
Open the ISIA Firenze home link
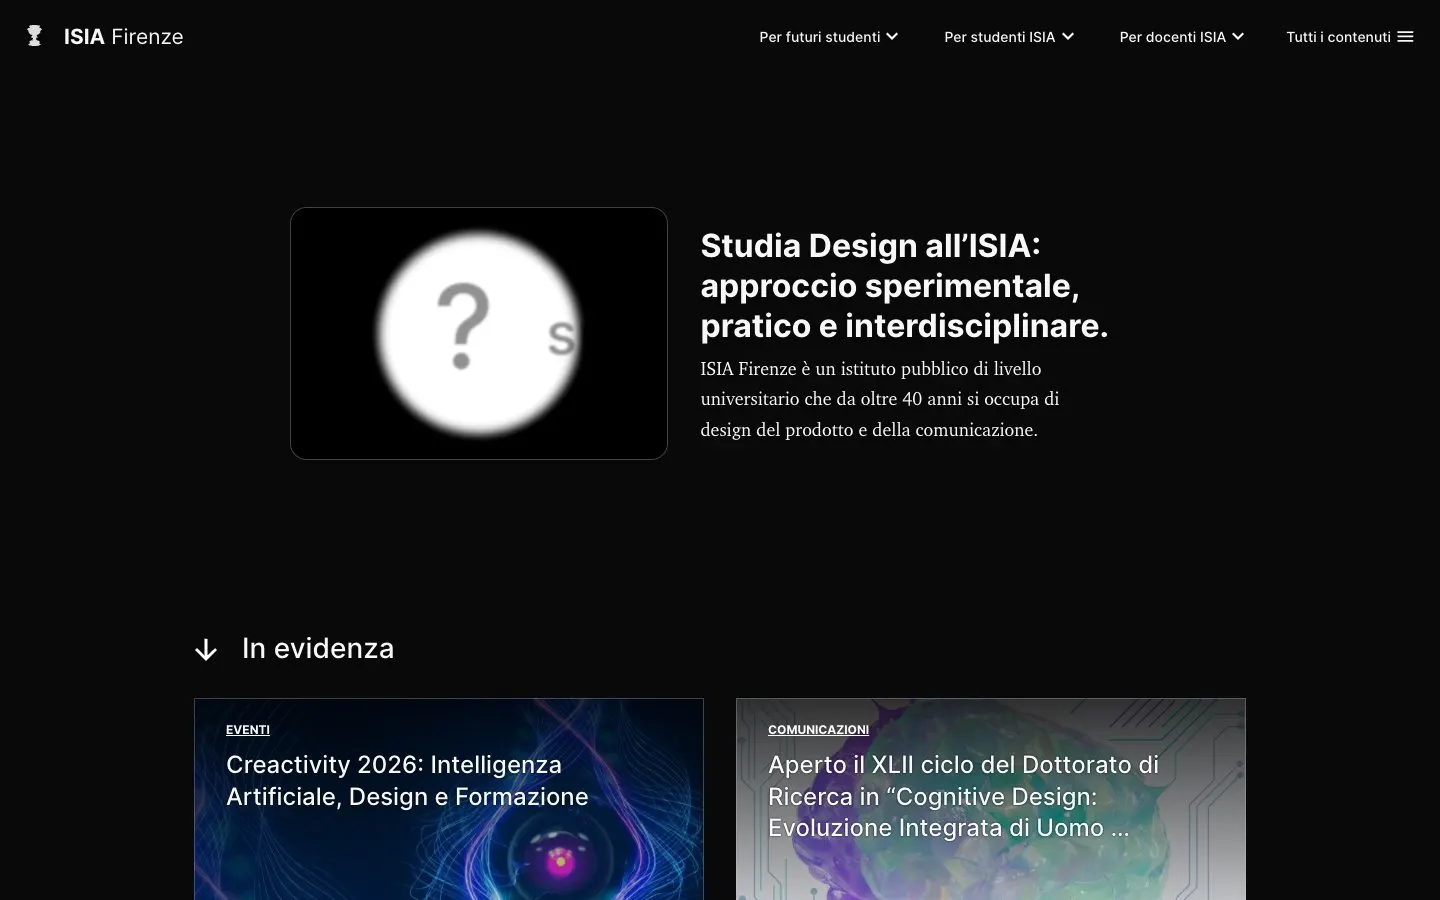coord(123,37)
